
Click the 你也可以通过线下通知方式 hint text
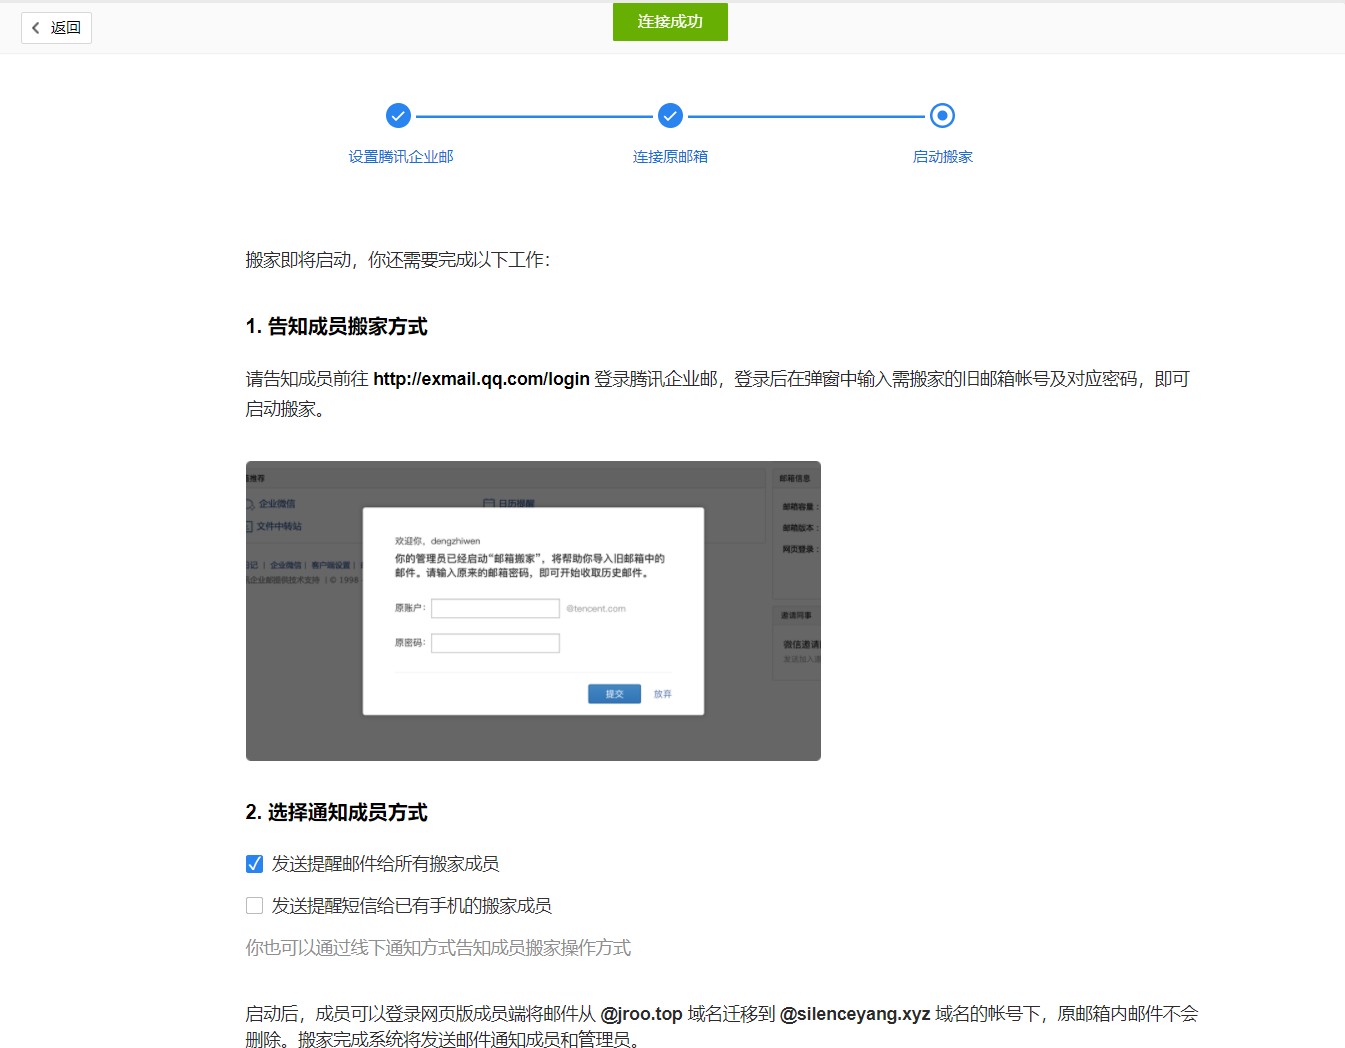(x=438, y=948)
